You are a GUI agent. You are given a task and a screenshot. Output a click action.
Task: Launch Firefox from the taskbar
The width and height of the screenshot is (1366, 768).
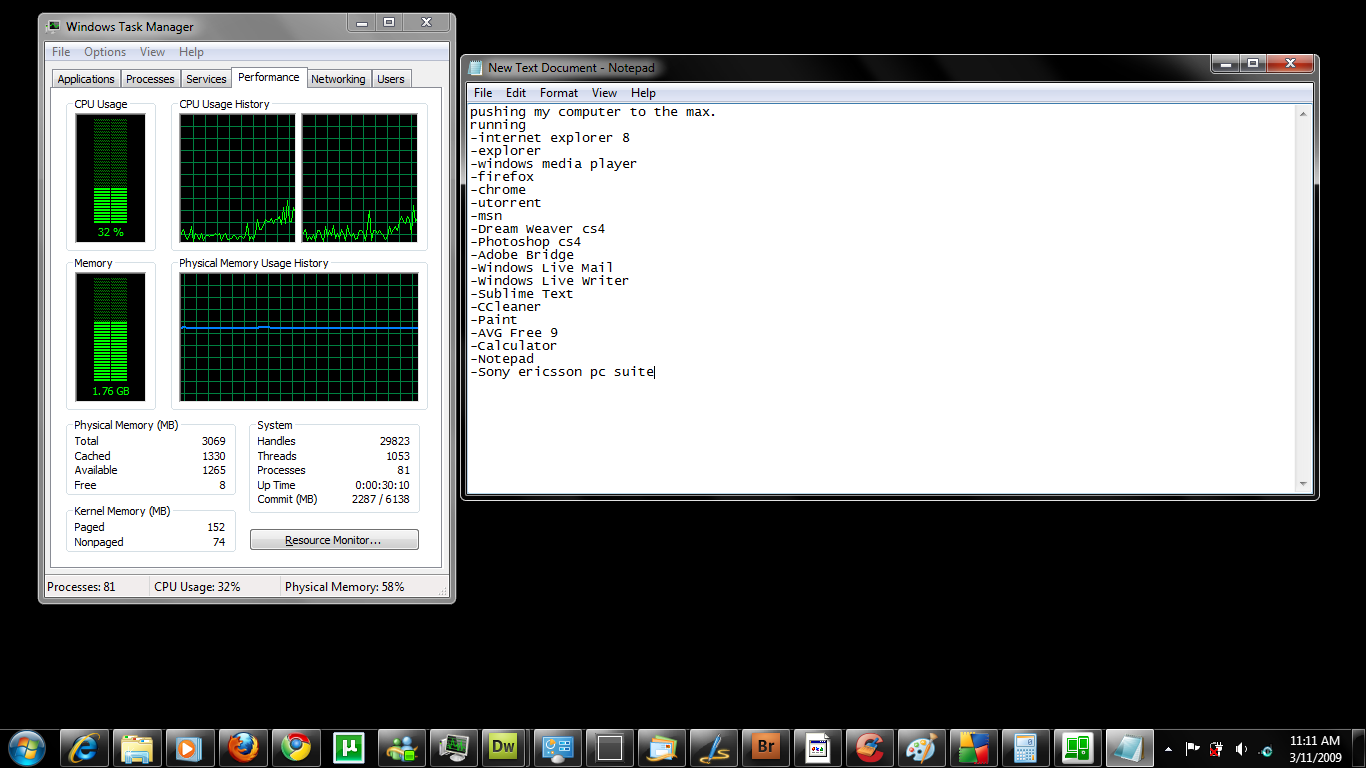(242, 747)
